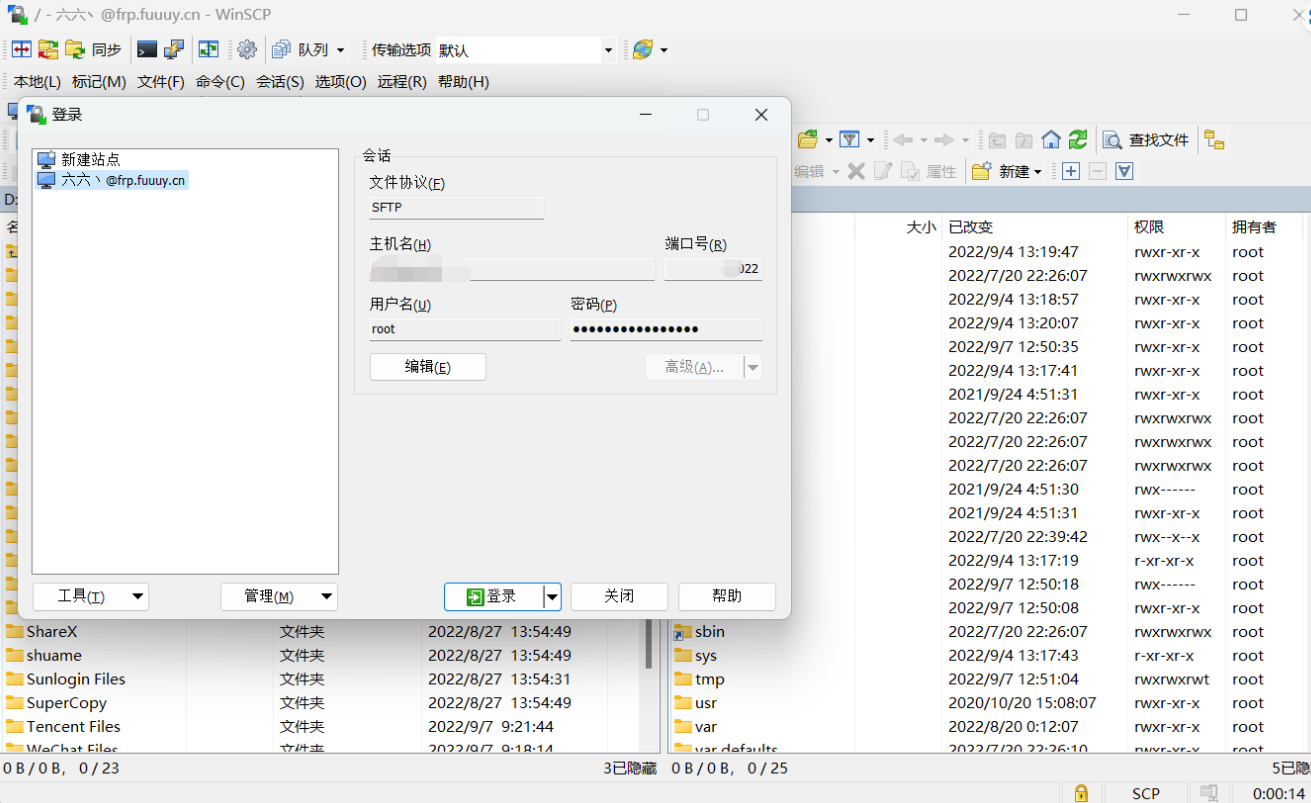Click the 登录 login button
1311x803 pixels.
[493, 597]
